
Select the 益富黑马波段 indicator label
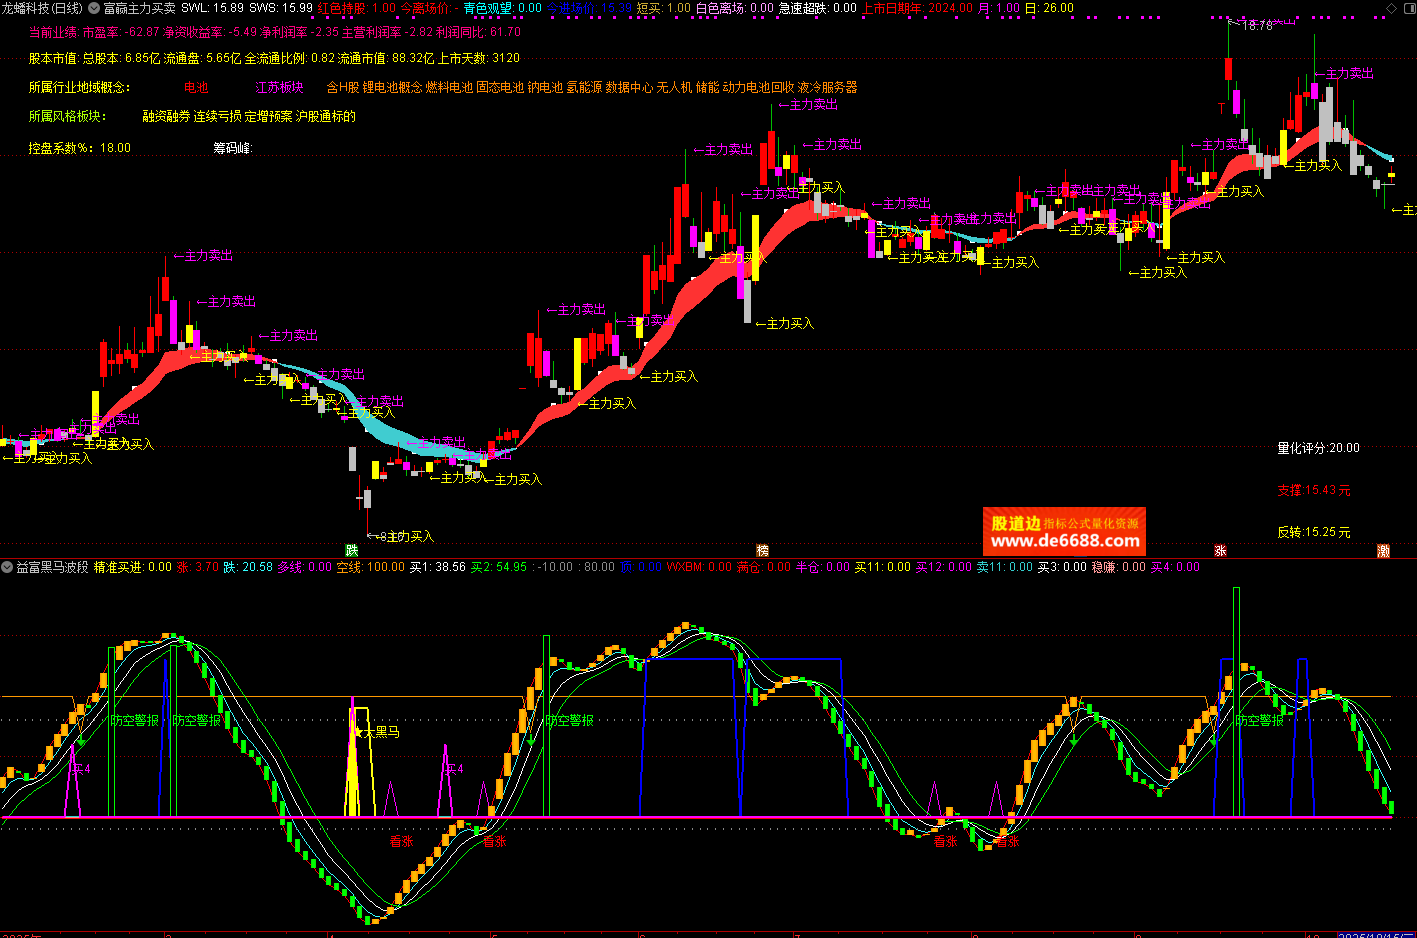[x=52, y=567]
